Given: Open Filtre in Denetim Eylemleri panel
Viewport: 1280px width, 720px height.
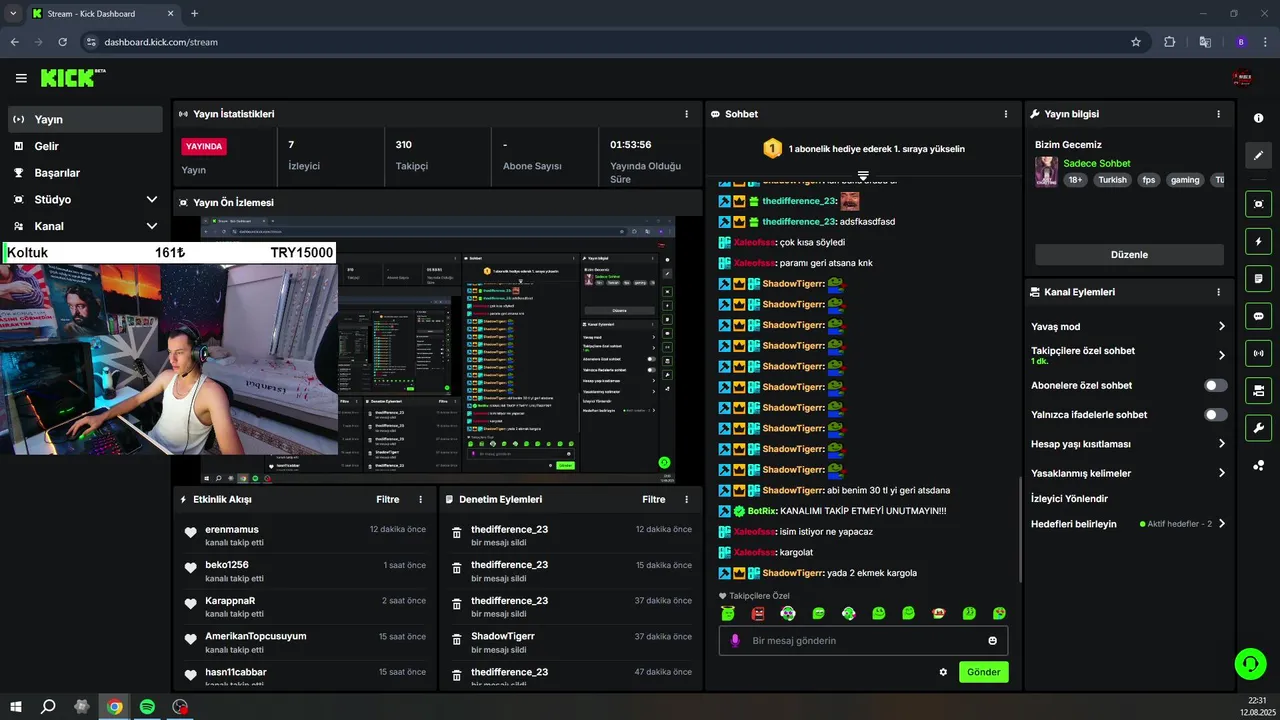Looking at the screenshot, I should click(654, 499).
